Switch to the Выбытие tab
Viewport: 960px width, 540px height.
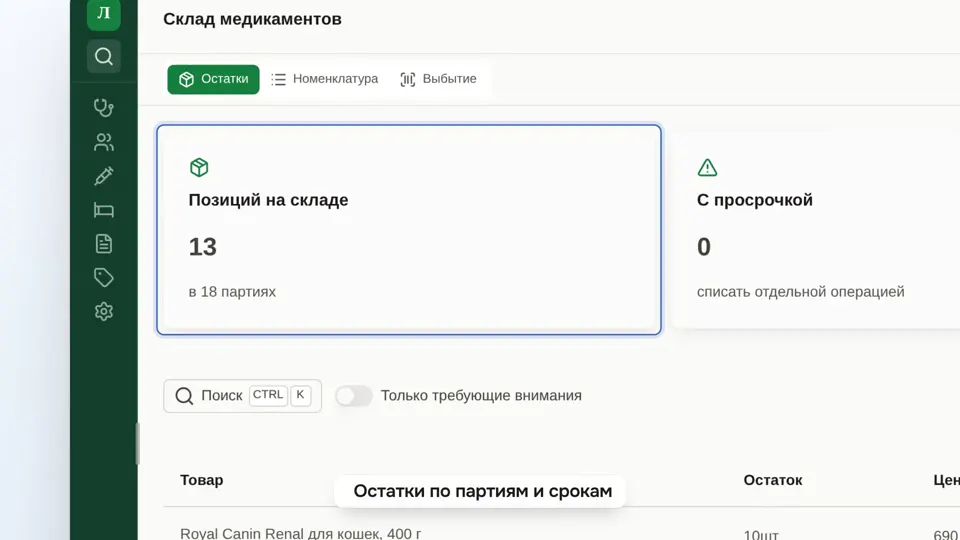pos(438,79)
